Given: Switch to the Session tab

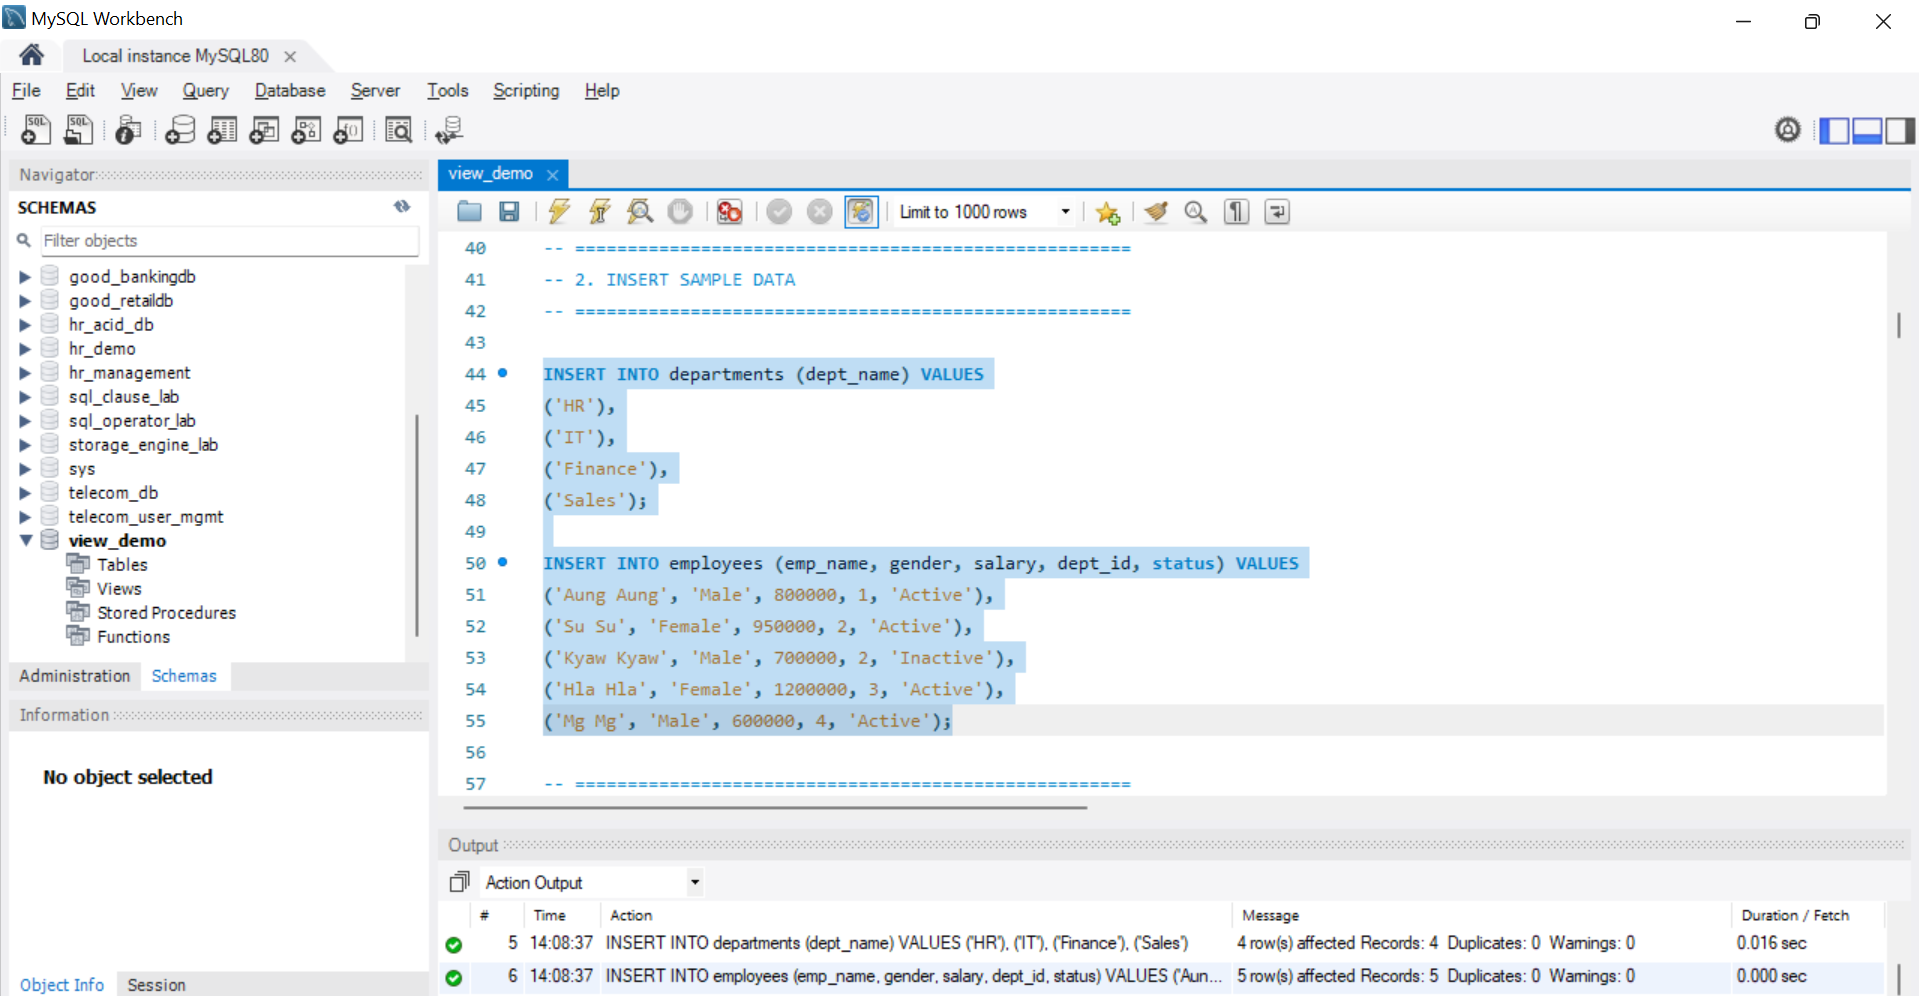Looking at the screenshot, I should tap(156, 985).
